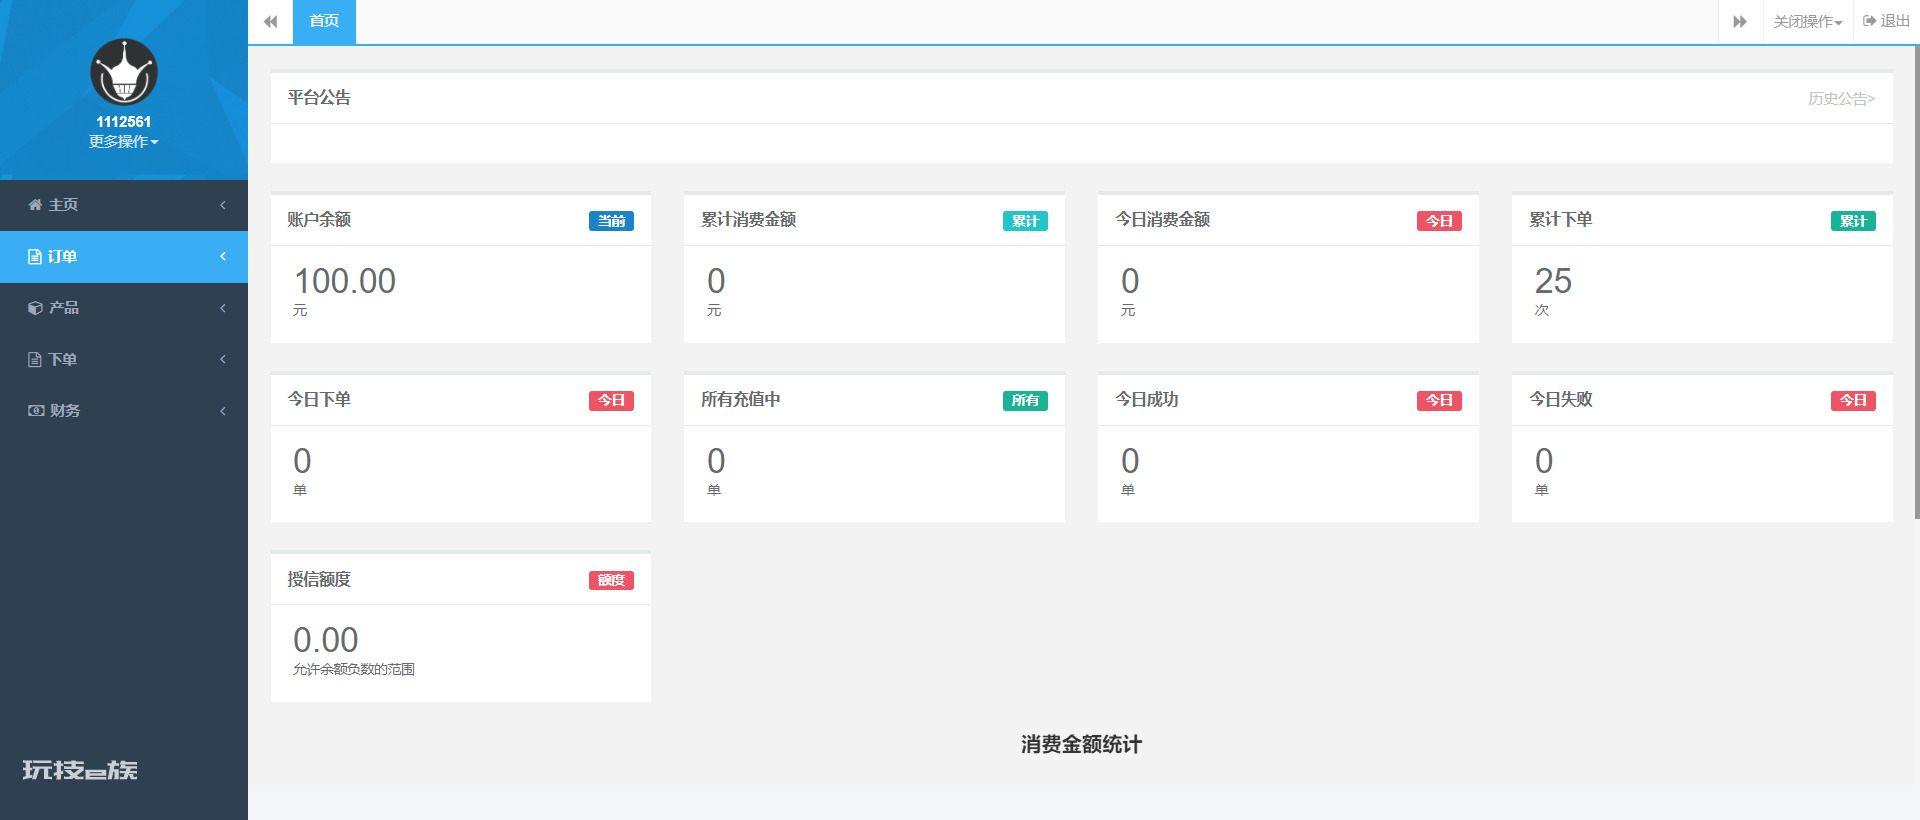Open the 财务 sidebar menu item
The width and height of the screenshot is (1920, 820).
(124, 411)
